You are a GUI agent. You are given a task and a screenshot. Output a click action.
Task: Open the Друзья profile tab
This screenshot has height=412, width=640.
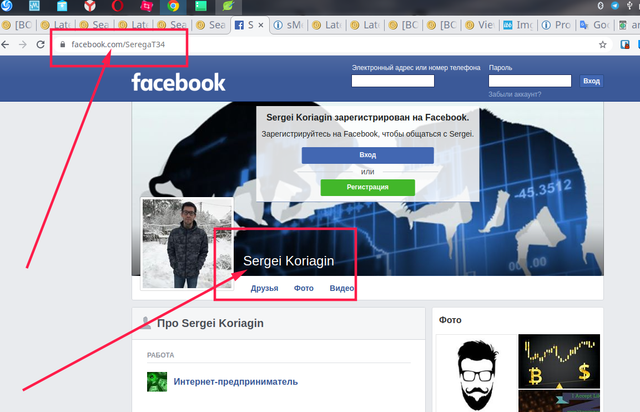(x=264, y=288)
